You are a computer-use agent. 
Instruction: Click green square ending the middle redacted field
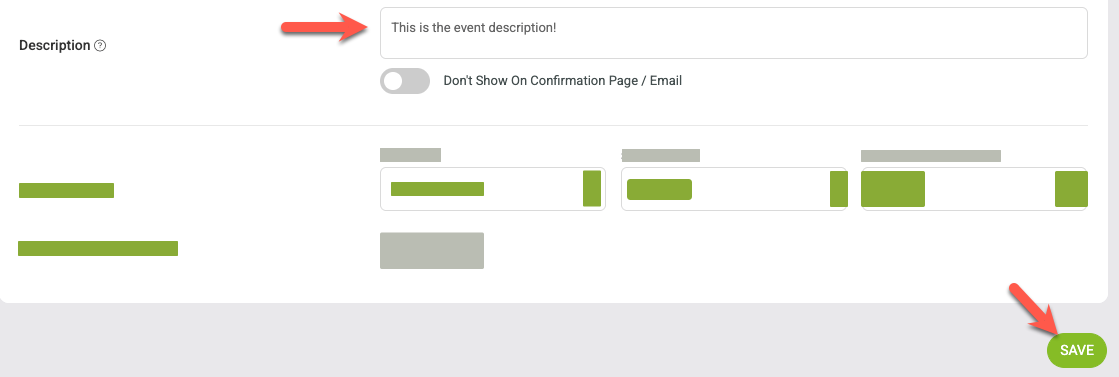pos(839,188)
